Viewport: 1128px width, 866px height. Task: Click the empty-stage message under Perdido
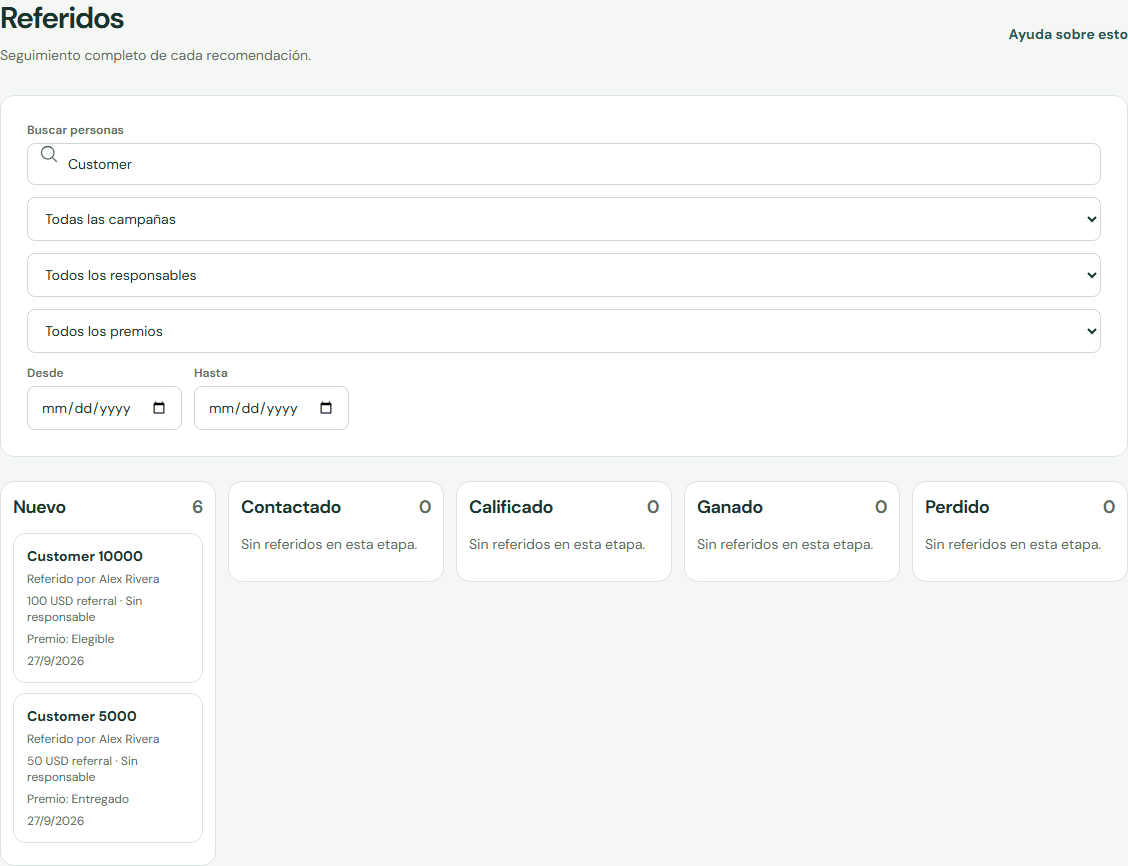[x=1013, y=544]
